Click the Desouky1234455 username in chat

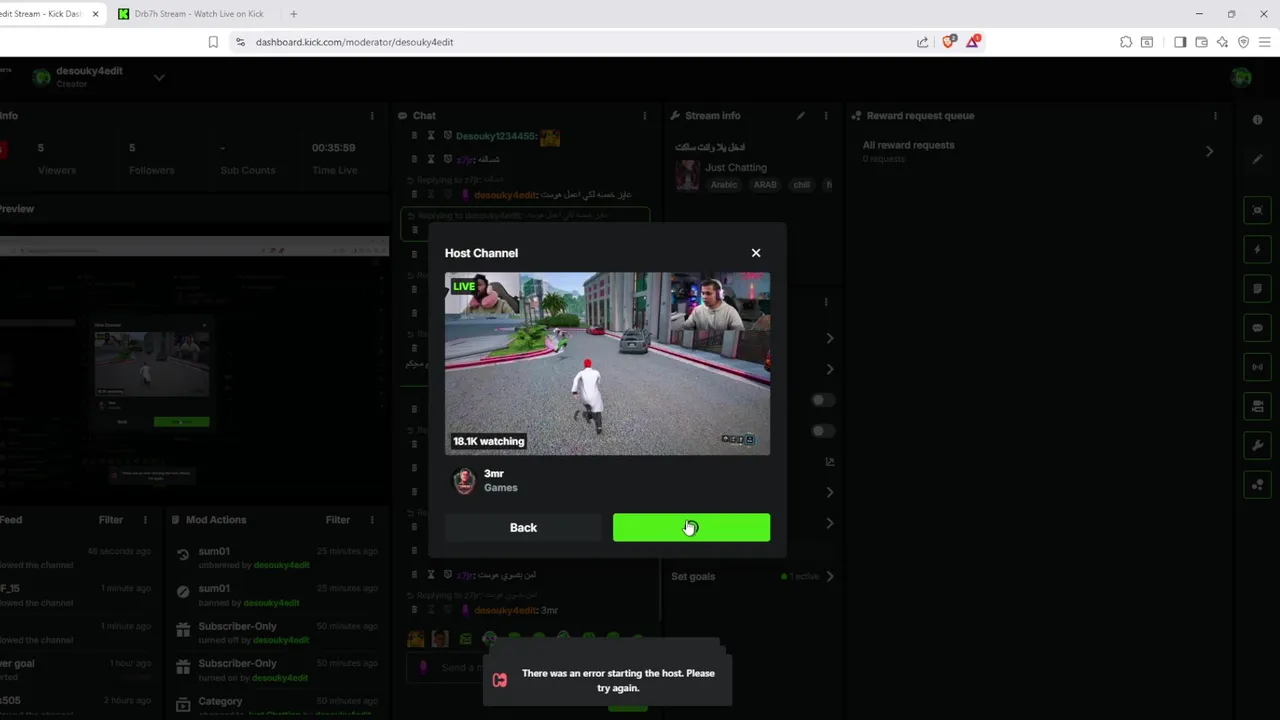495,136
